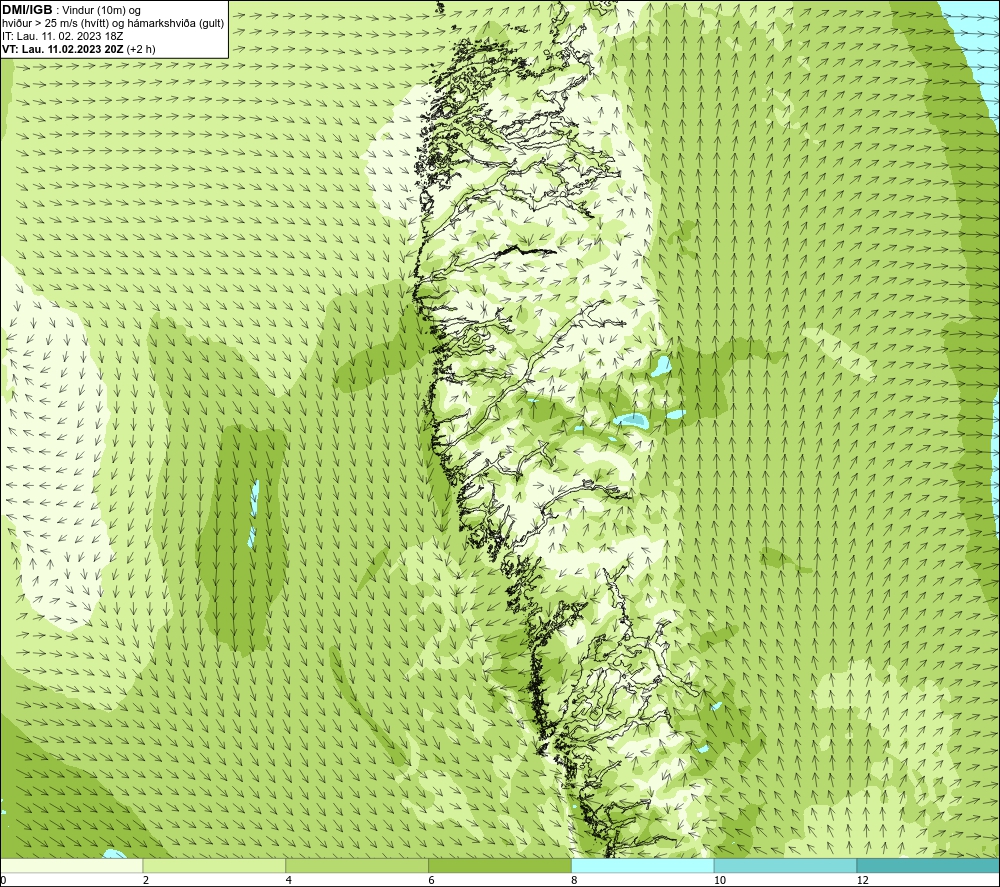This screenshot has height=887, width=1000.
Task: Click the legend label '0'
Action: coord(3,880)
